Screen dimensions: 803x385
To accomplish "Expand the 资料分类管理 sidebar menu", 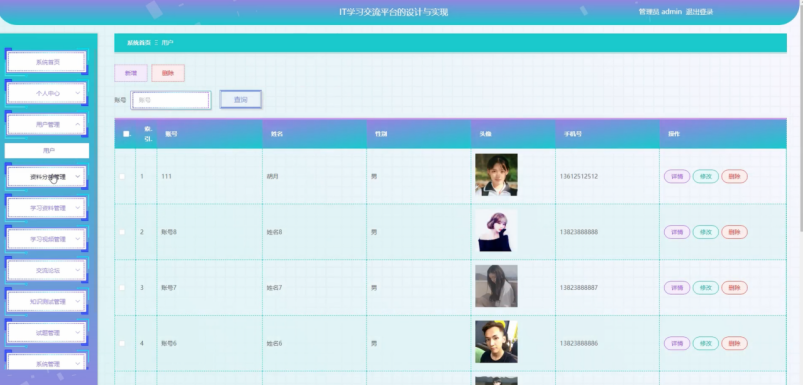I will (47, 177).
